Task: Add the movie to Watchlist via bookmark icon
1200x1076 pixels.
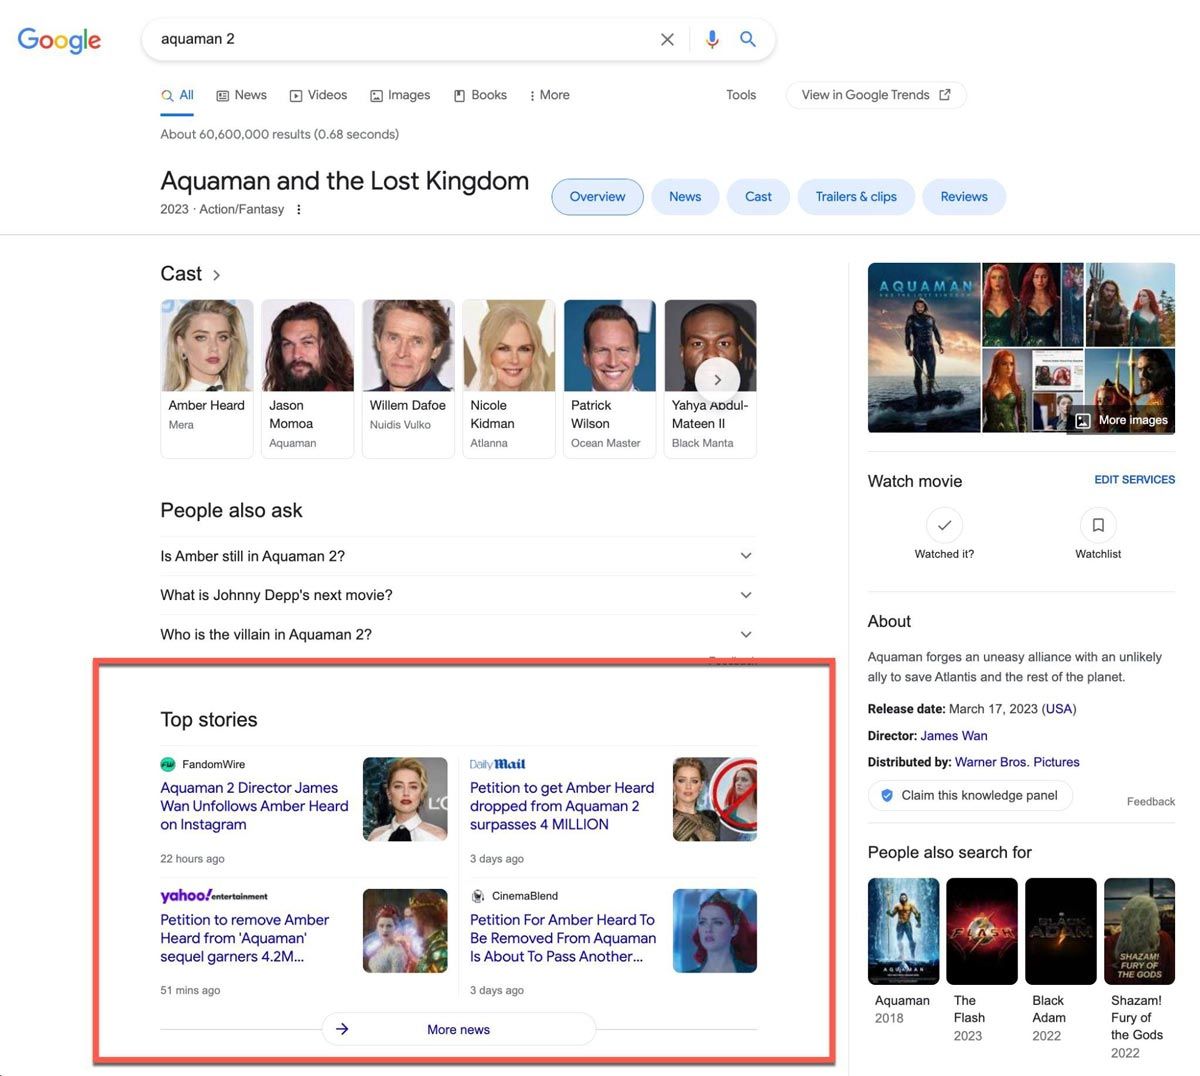Action: click(1098, 524)
